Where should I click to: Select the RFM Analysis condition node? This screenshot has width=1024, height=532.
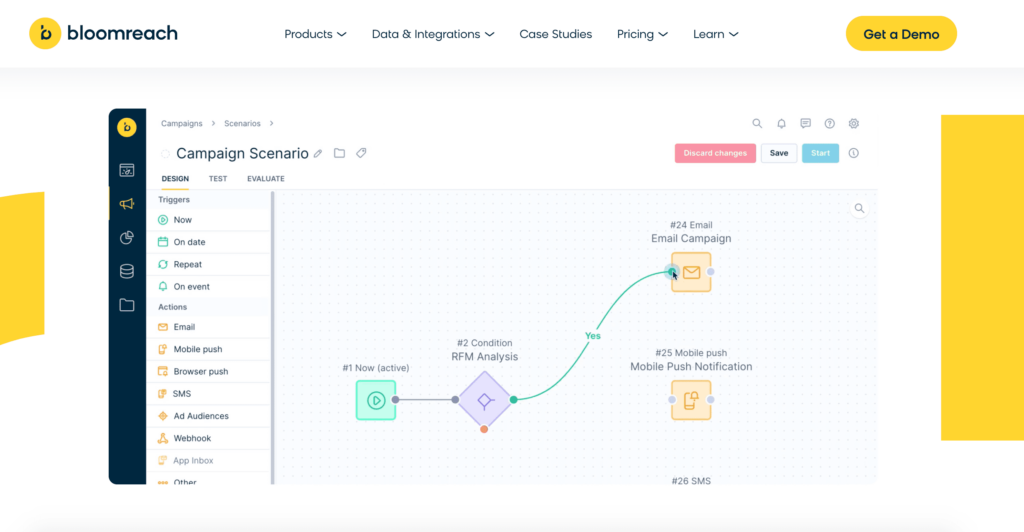point(485,400)
